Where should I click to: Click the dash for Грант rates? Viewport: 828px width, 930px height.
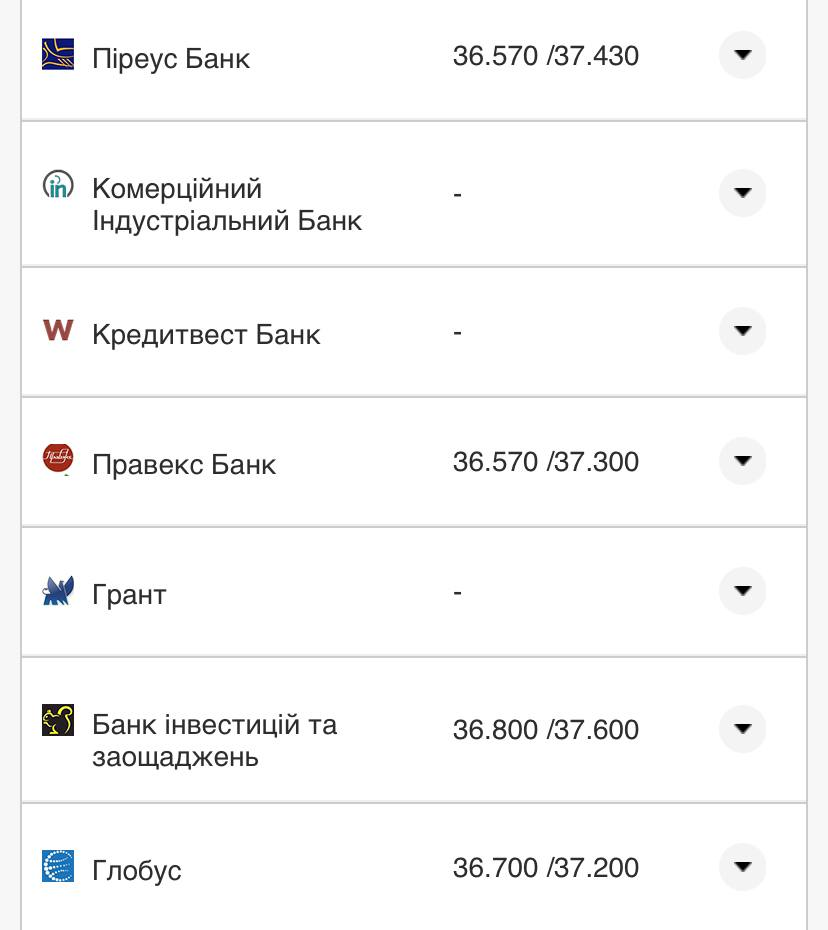click(457, 591)
